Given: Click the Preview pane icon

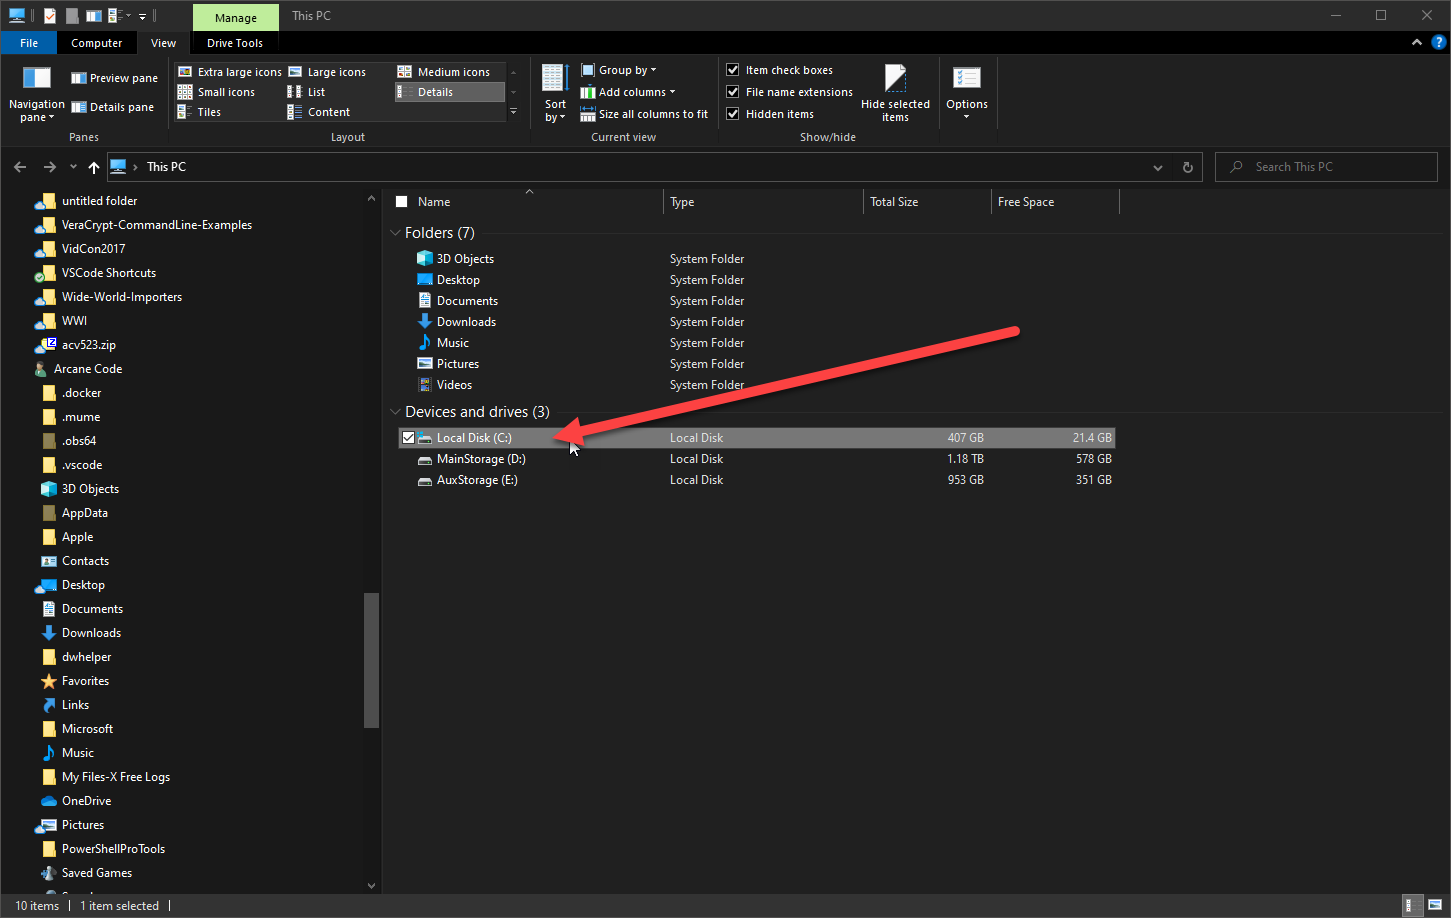Looking at the screenshot, I should coord(79,78).
